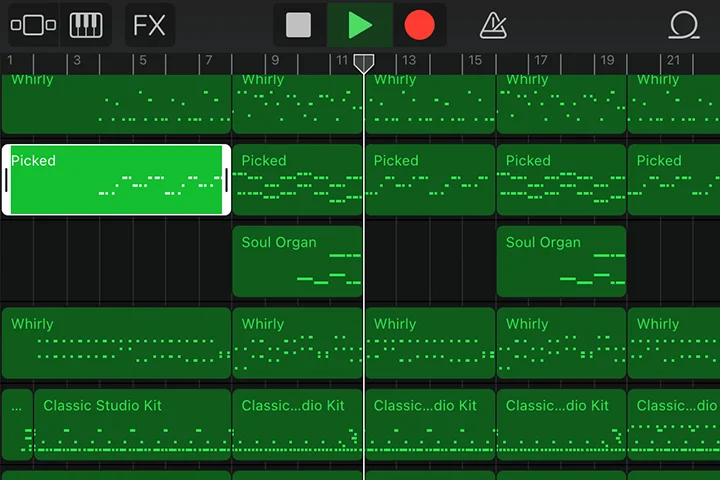Select the Classic...dio Kit region at bar 8

[297, 425]
